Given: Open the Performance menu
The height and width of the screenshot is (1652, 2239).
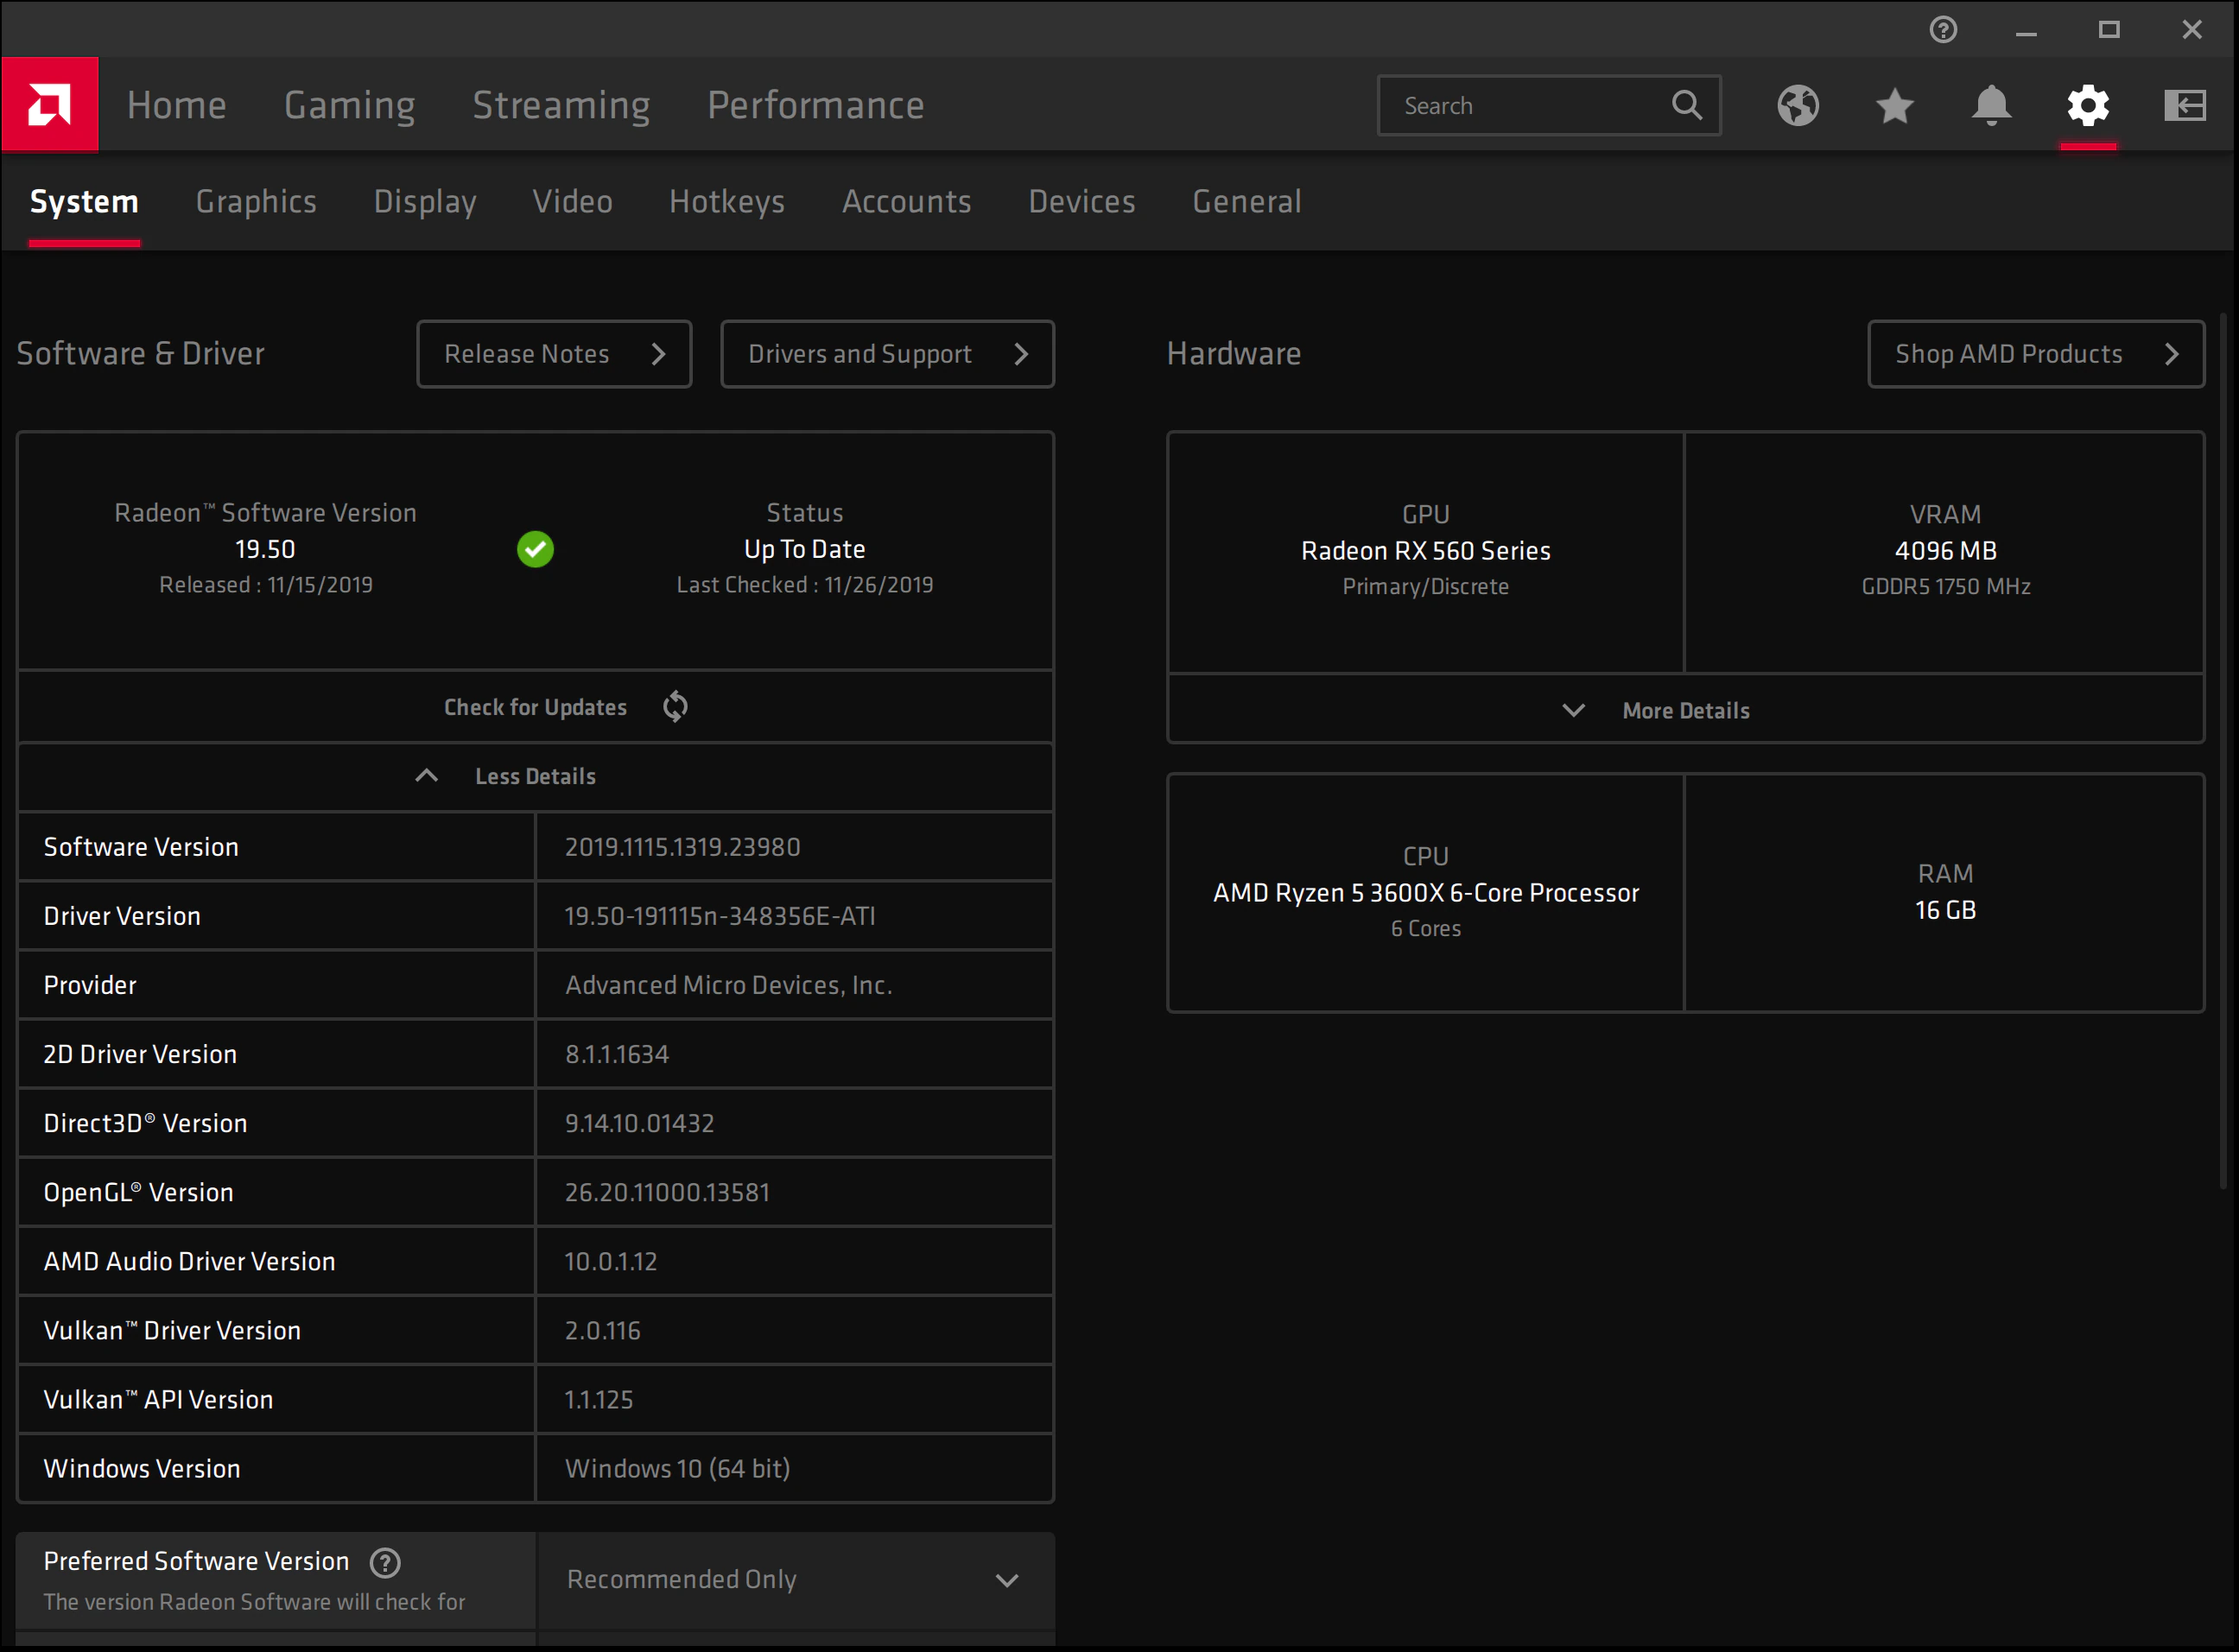Looking at the screenshot, I should tap(816, 105).
